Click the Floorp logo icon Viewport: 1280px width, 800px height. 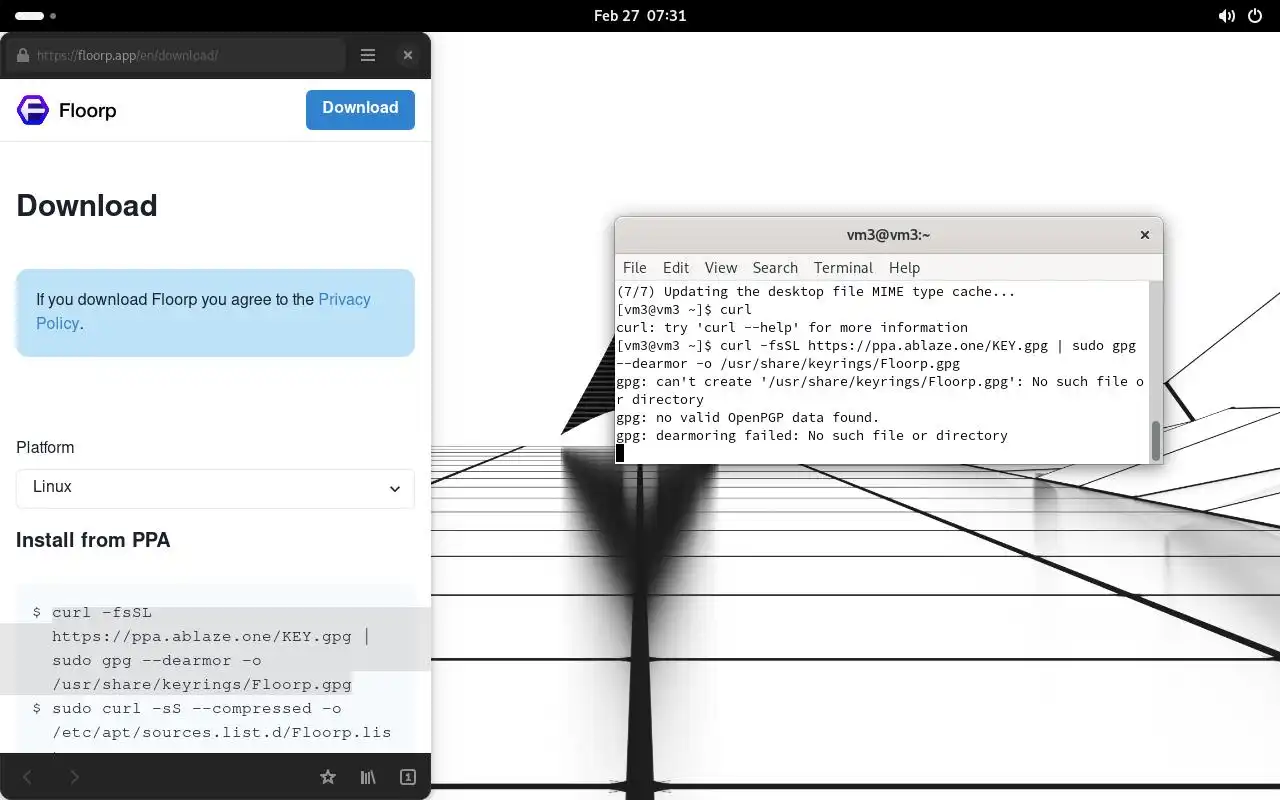click(x=33, y=110)
